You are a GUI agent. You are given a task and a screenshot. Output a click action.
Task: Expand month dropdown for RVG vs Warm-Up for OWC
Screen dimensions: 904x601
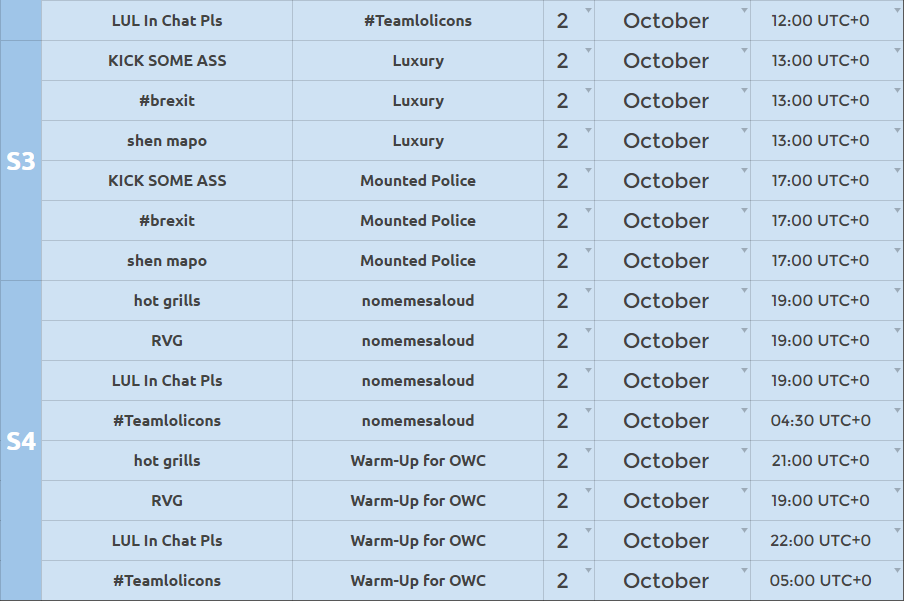click(x=744, y=491)
